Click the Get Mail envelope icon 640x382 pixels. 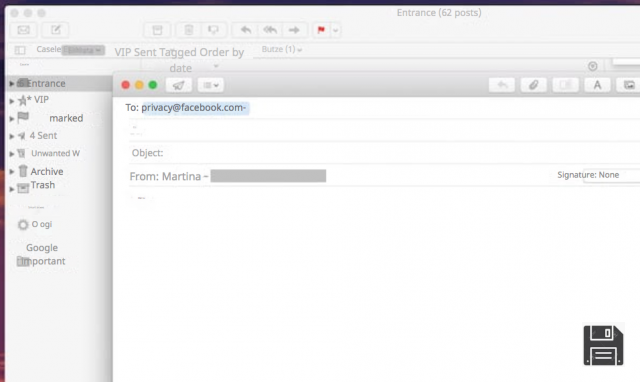[x=23, y=30]
